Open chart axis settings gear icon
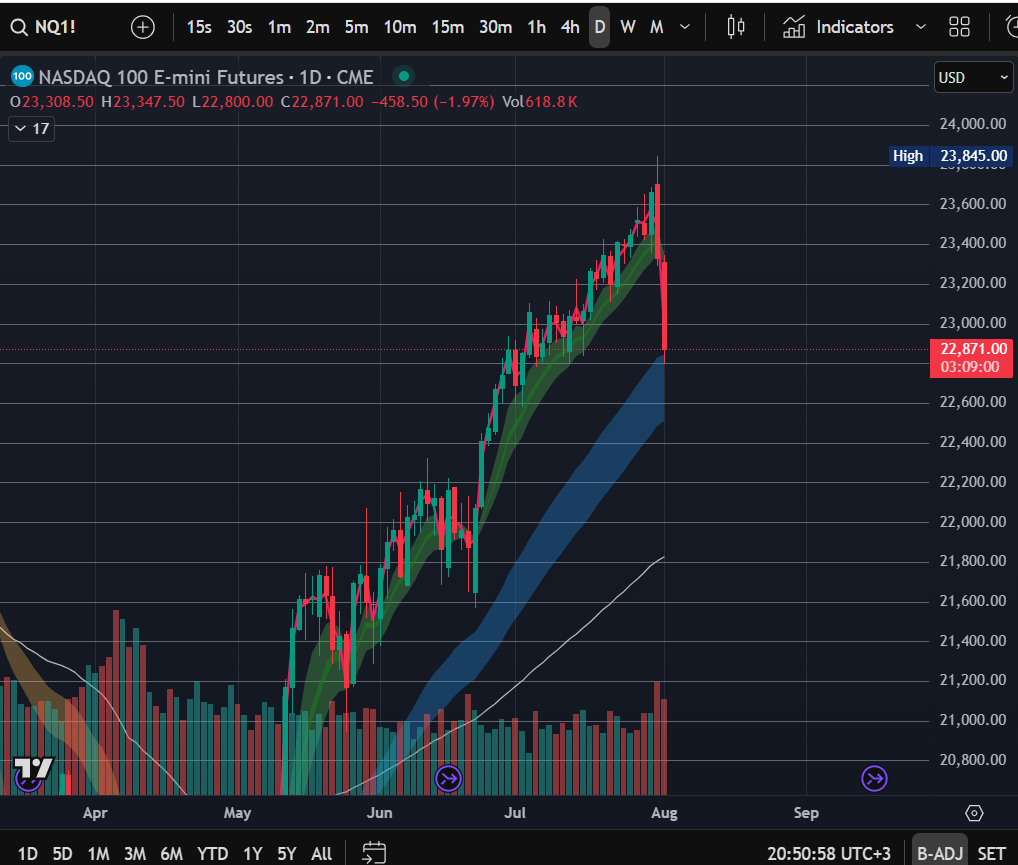This screenshot has width=1018, height=865. [x=974, y=813]
